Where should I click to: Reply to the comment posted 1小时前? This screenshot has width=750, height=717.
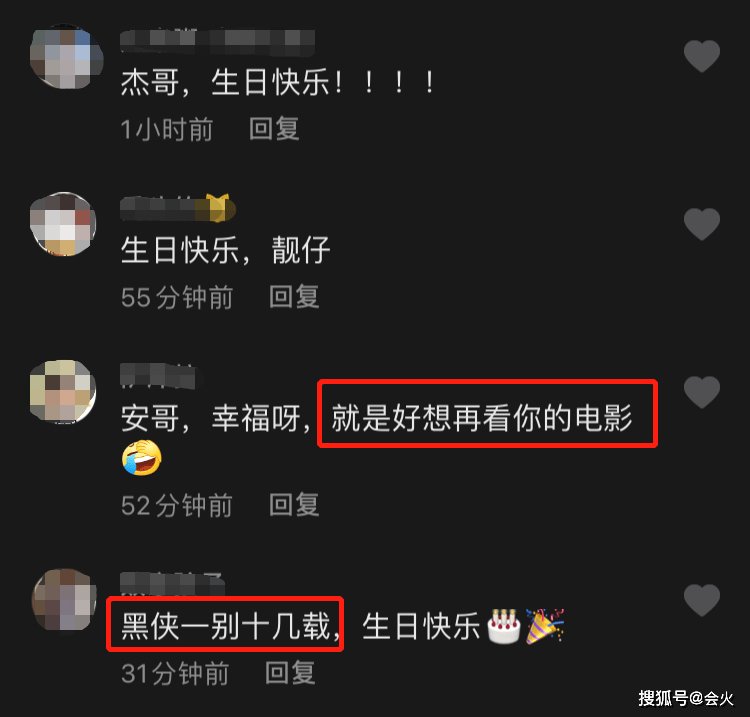(275, 129)
